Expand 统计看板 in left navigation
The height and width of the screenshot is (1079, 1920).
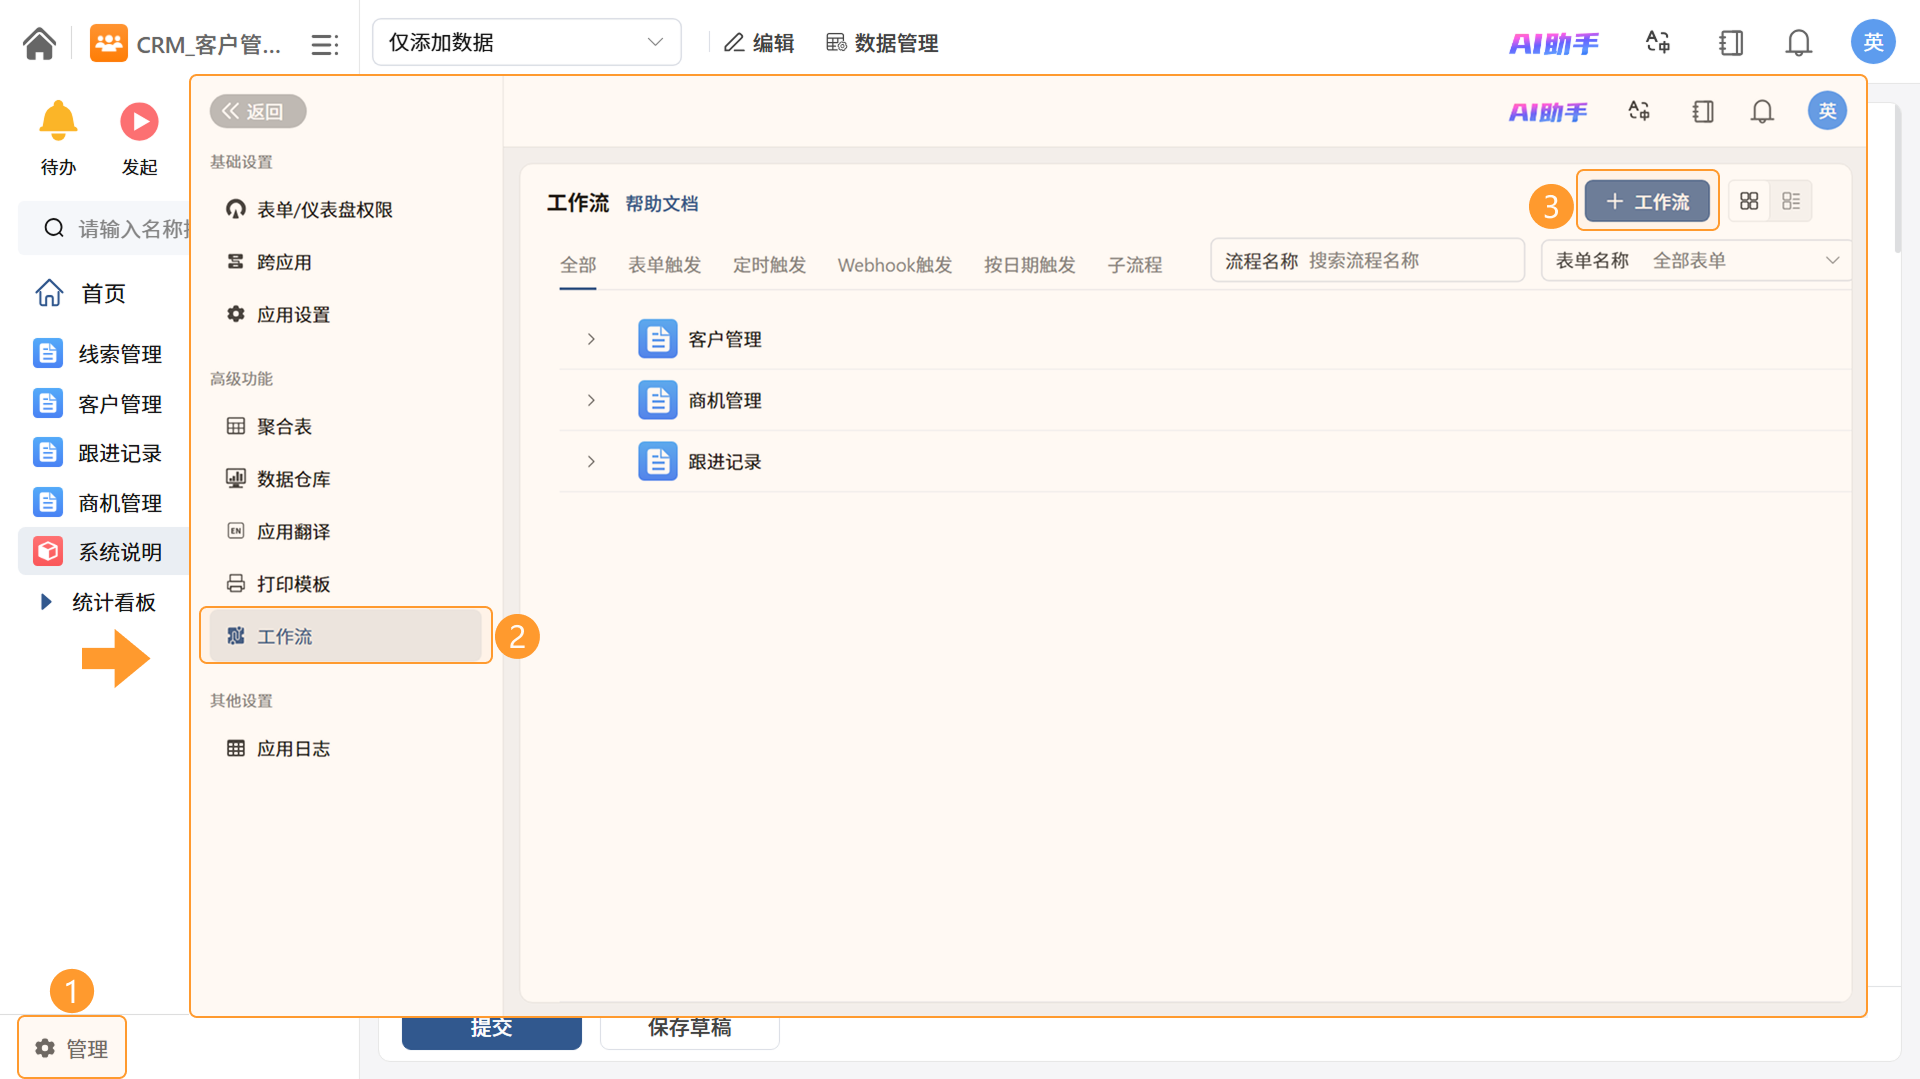coord(45,601)
